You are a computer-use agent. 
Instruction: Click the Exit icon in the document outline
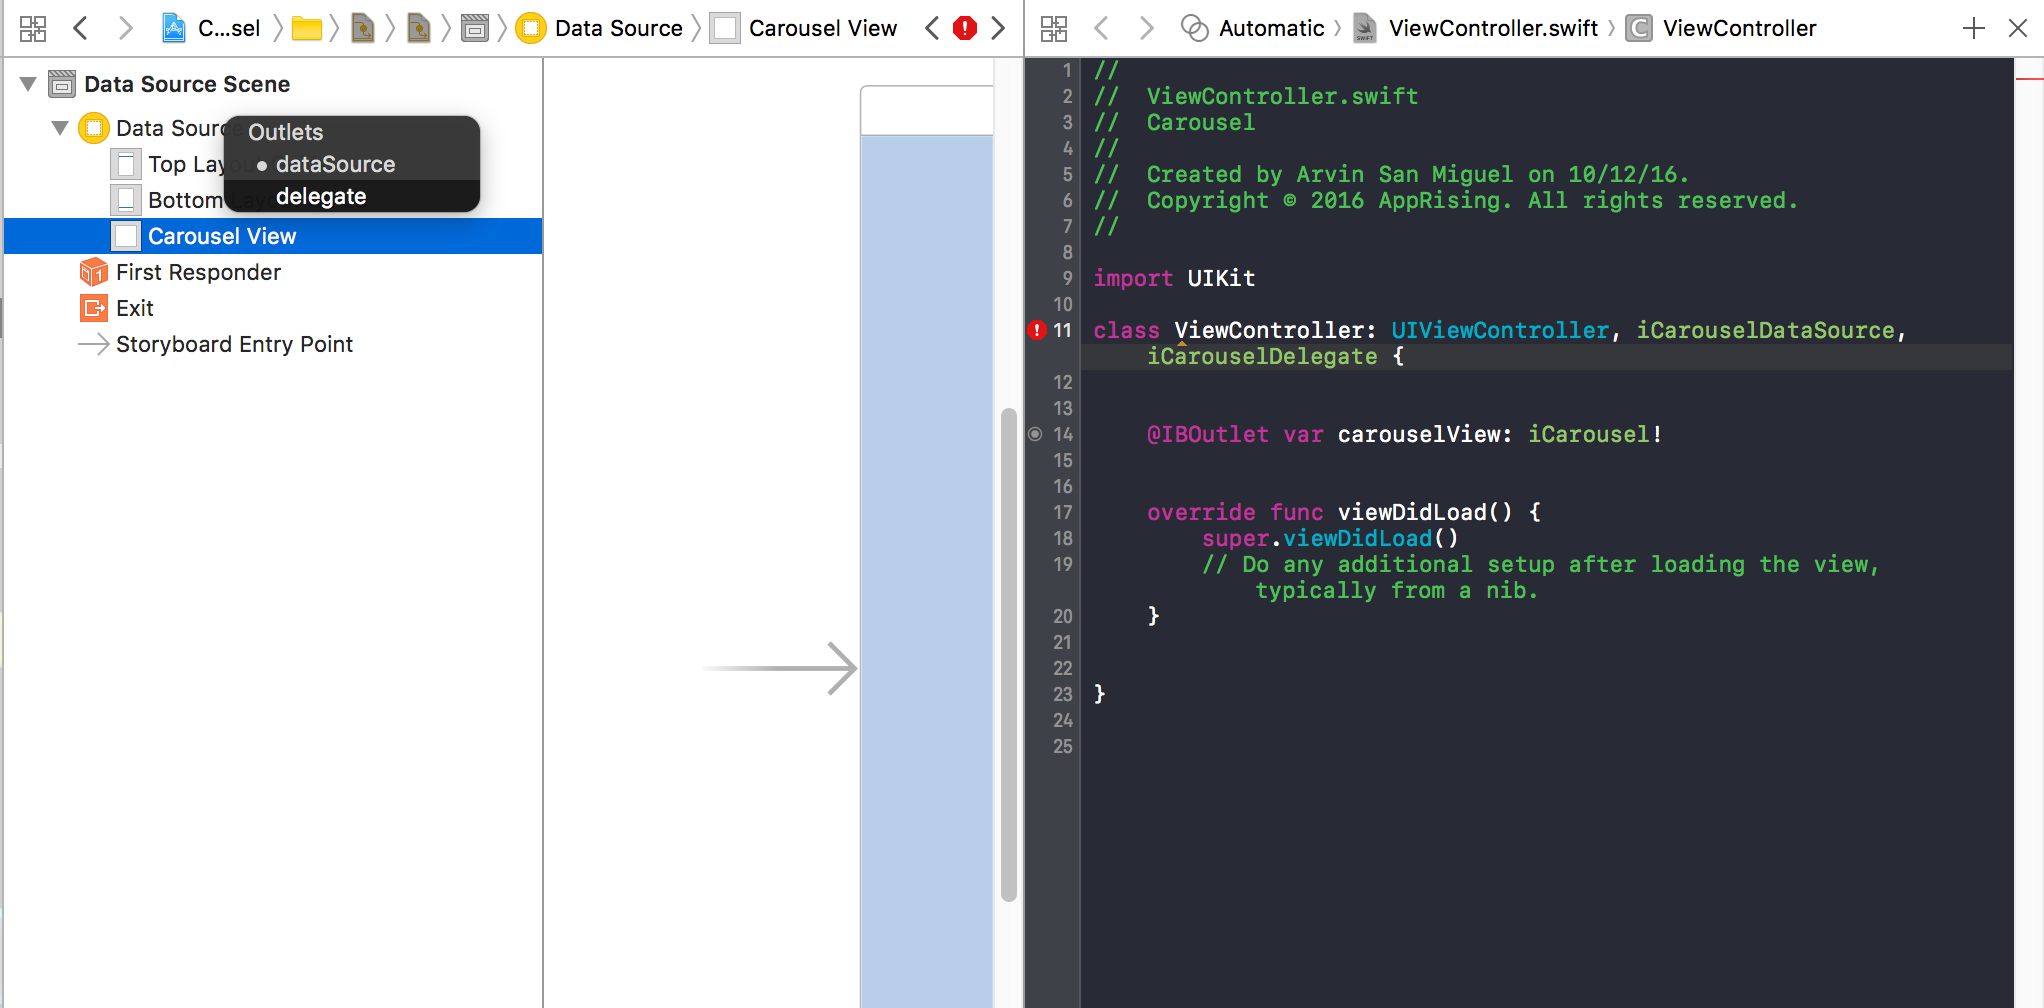click(x=93, y=307)
